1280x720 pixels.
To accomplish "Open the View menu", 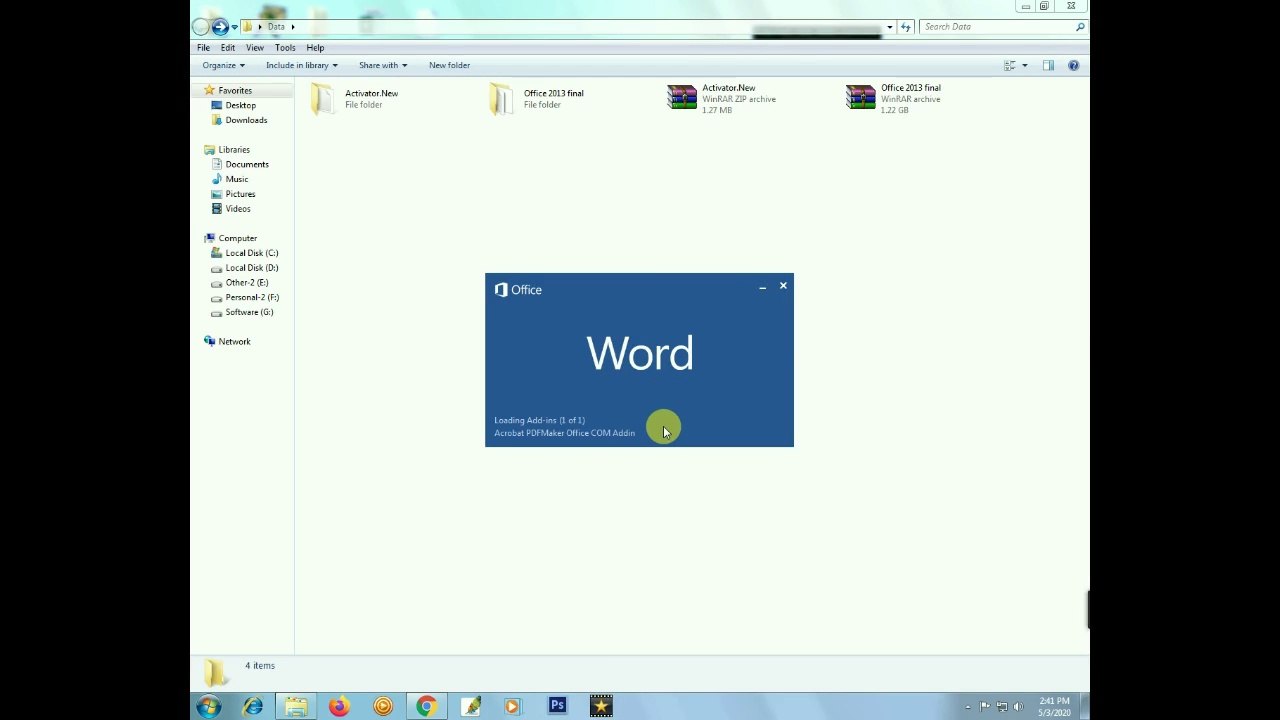I will [x=255, y=47].
